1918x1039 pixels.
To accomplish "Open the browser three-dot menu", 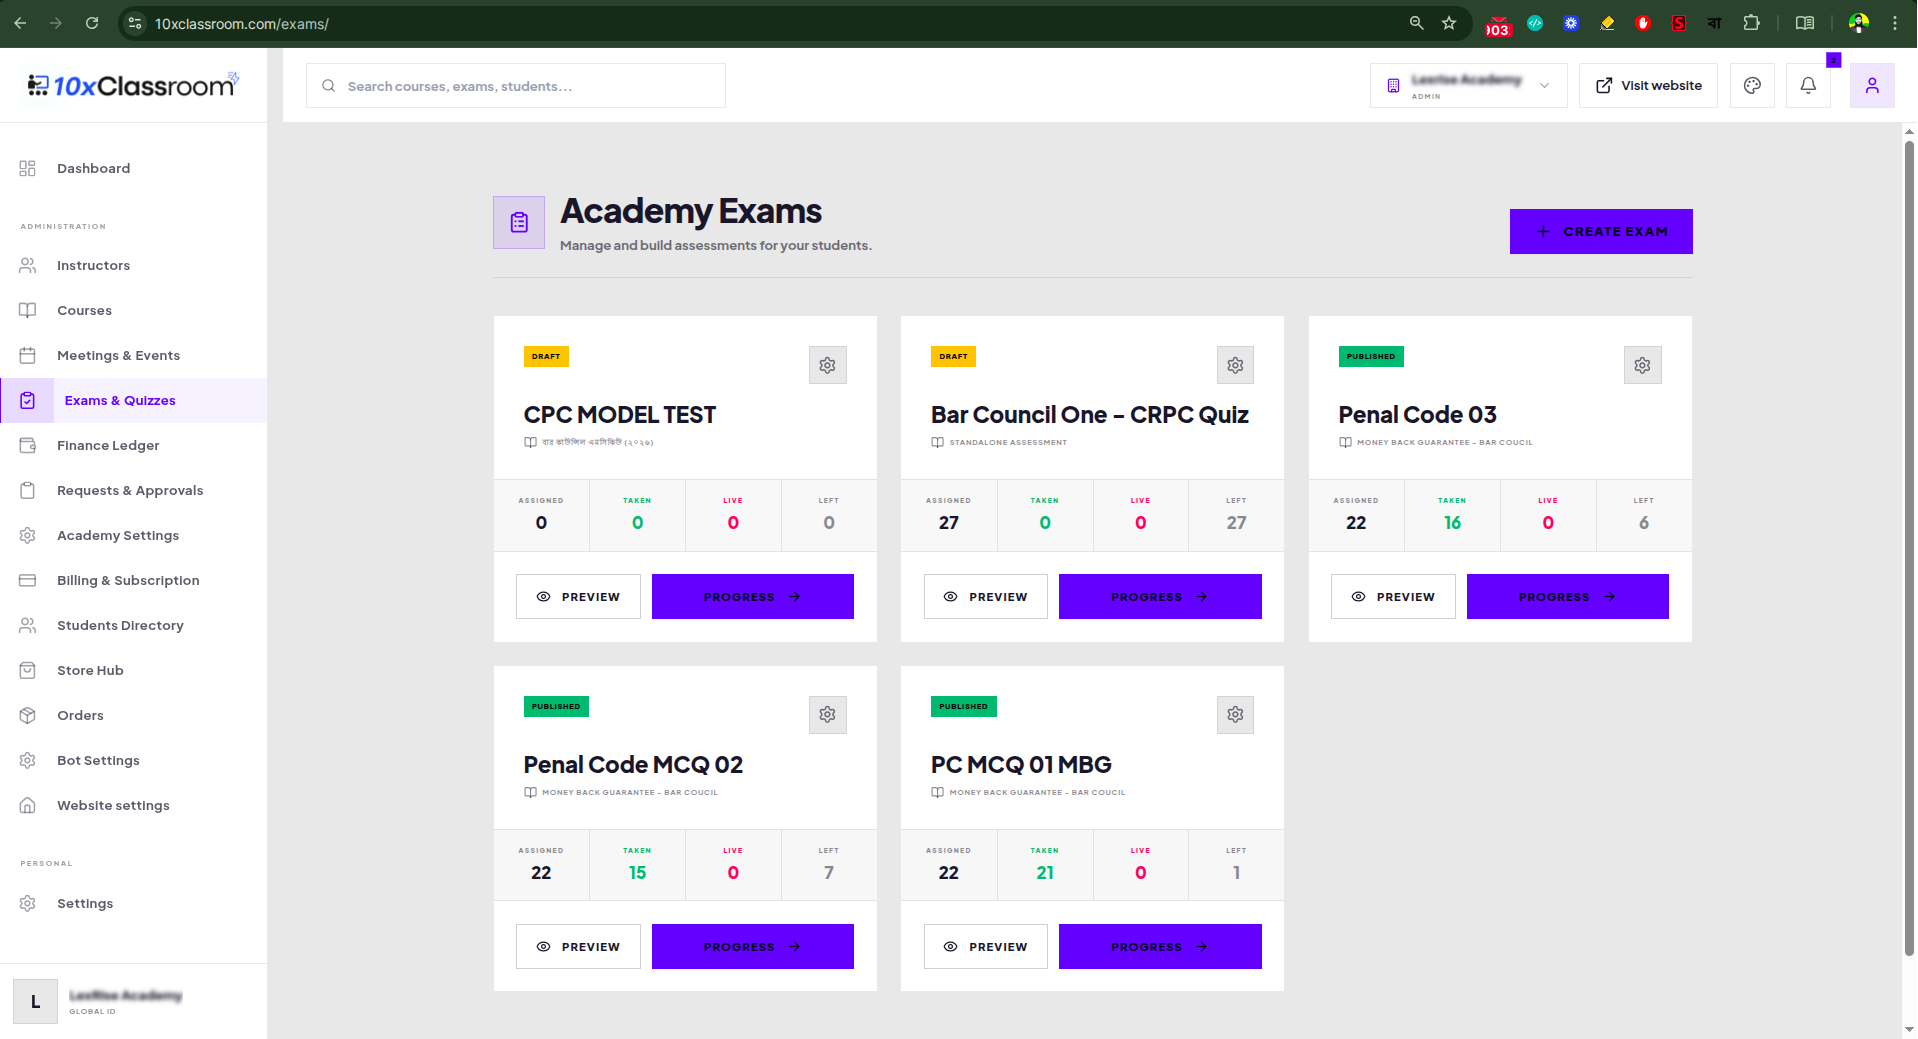I will 1895,23.
